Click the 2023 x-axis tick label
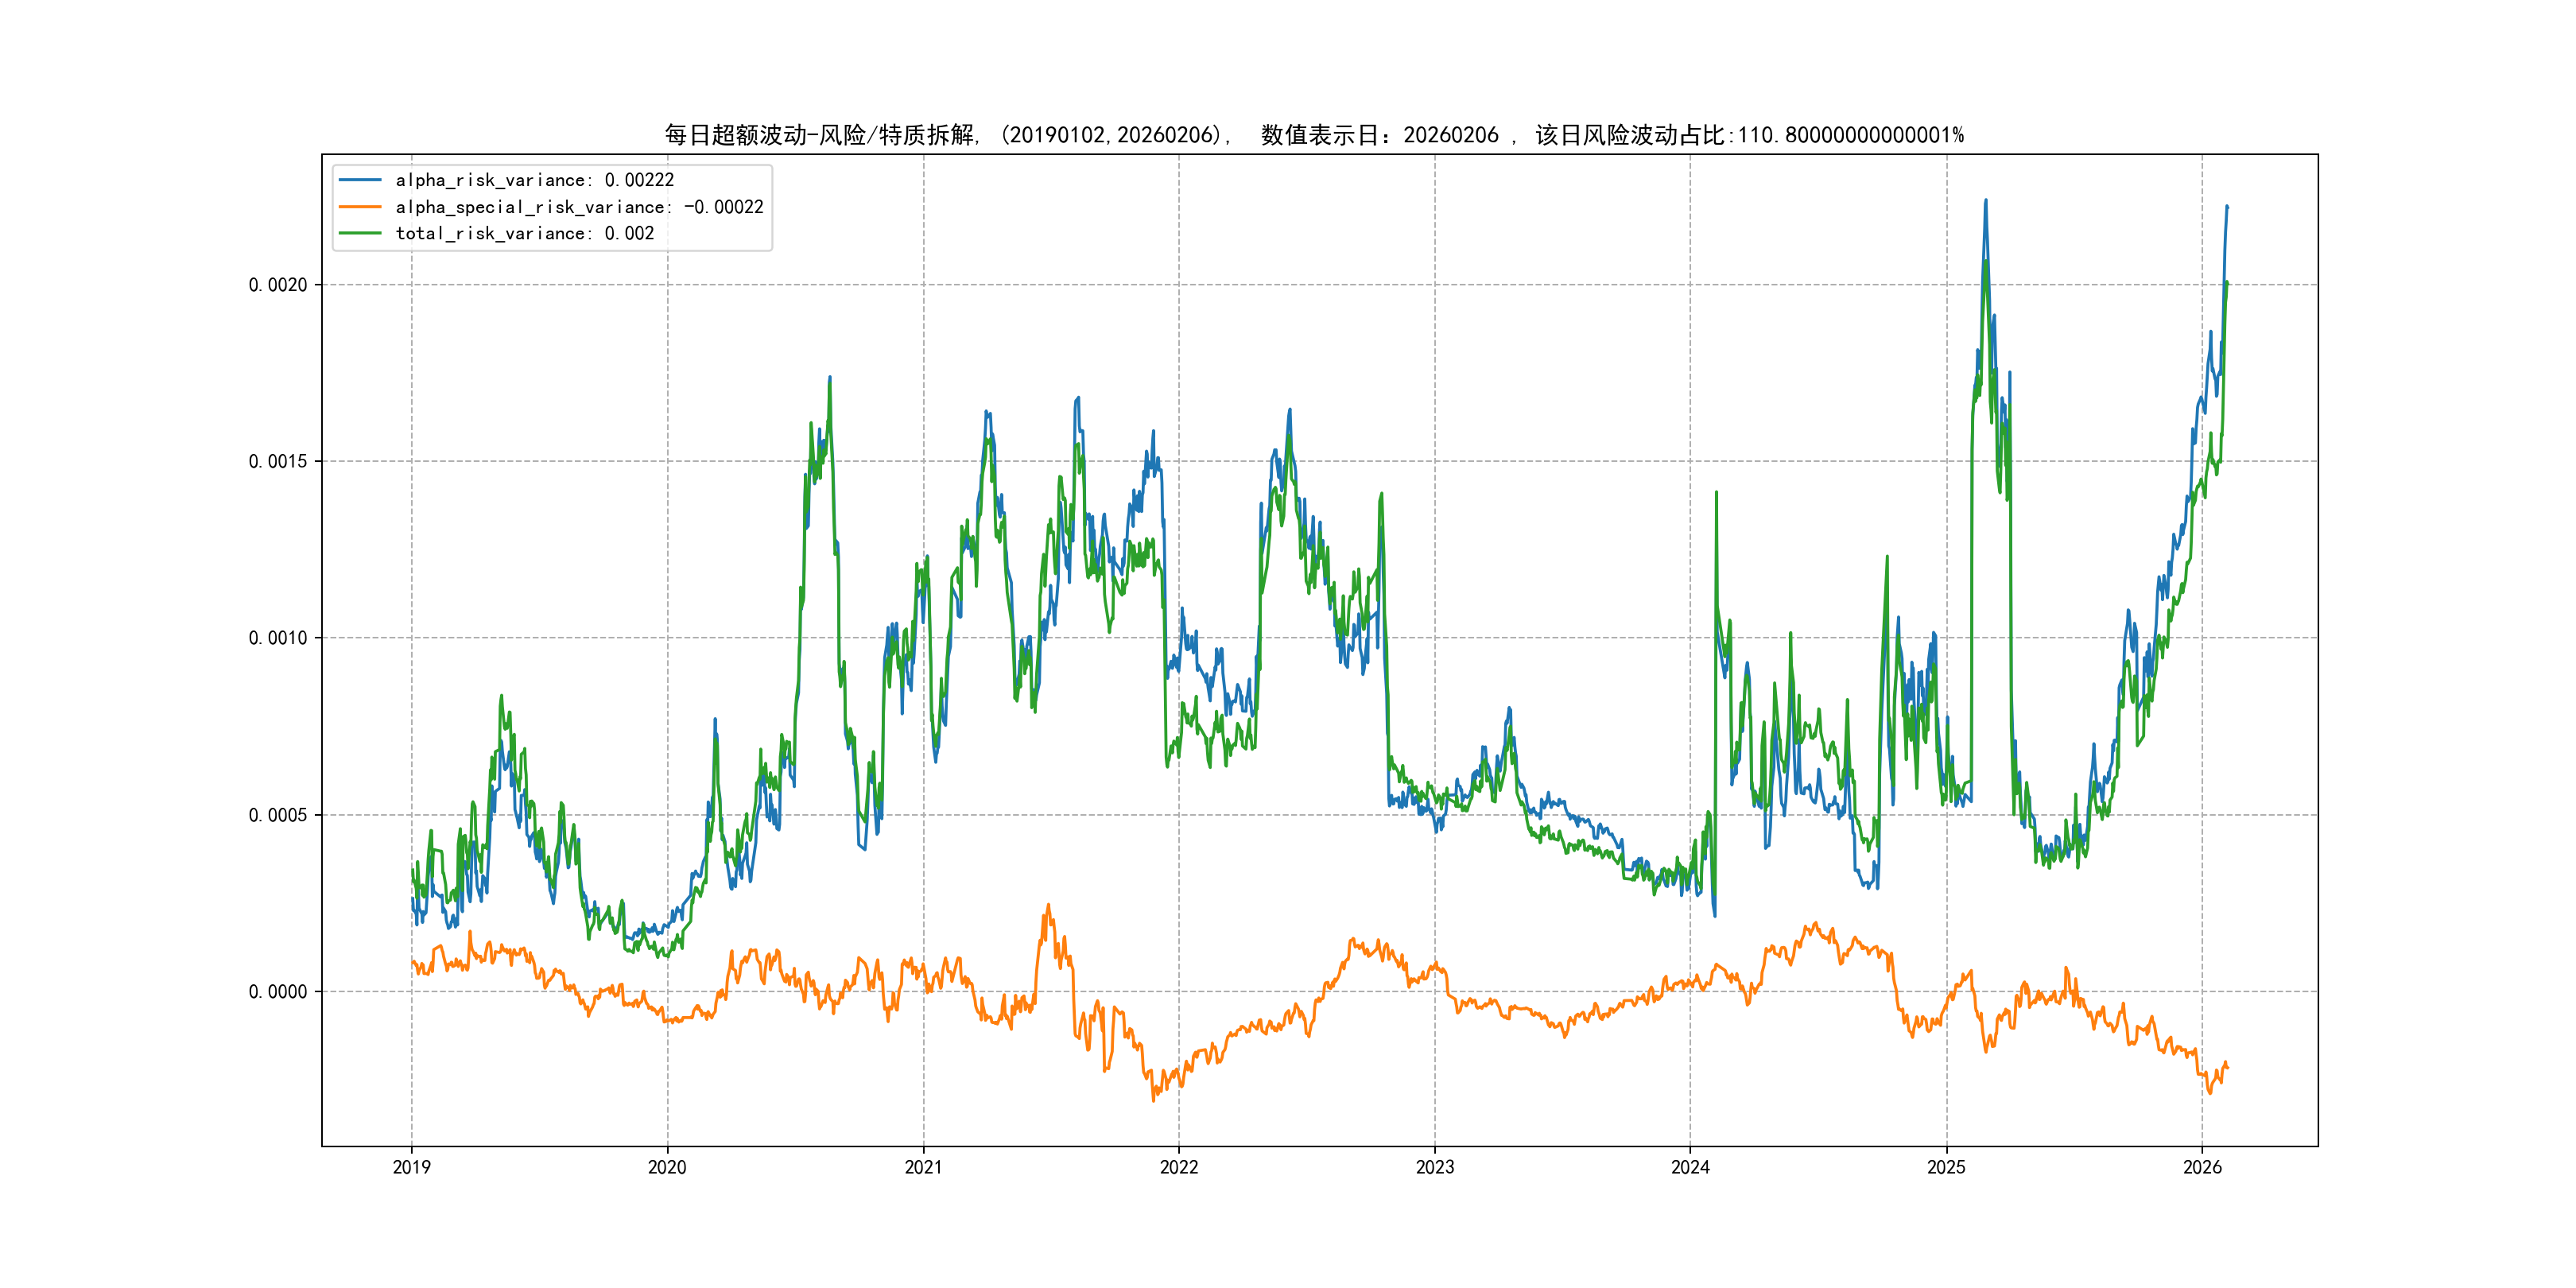This screenshot has height=1288, width=2576. pyautogui.click(x=1434, y=1167)
